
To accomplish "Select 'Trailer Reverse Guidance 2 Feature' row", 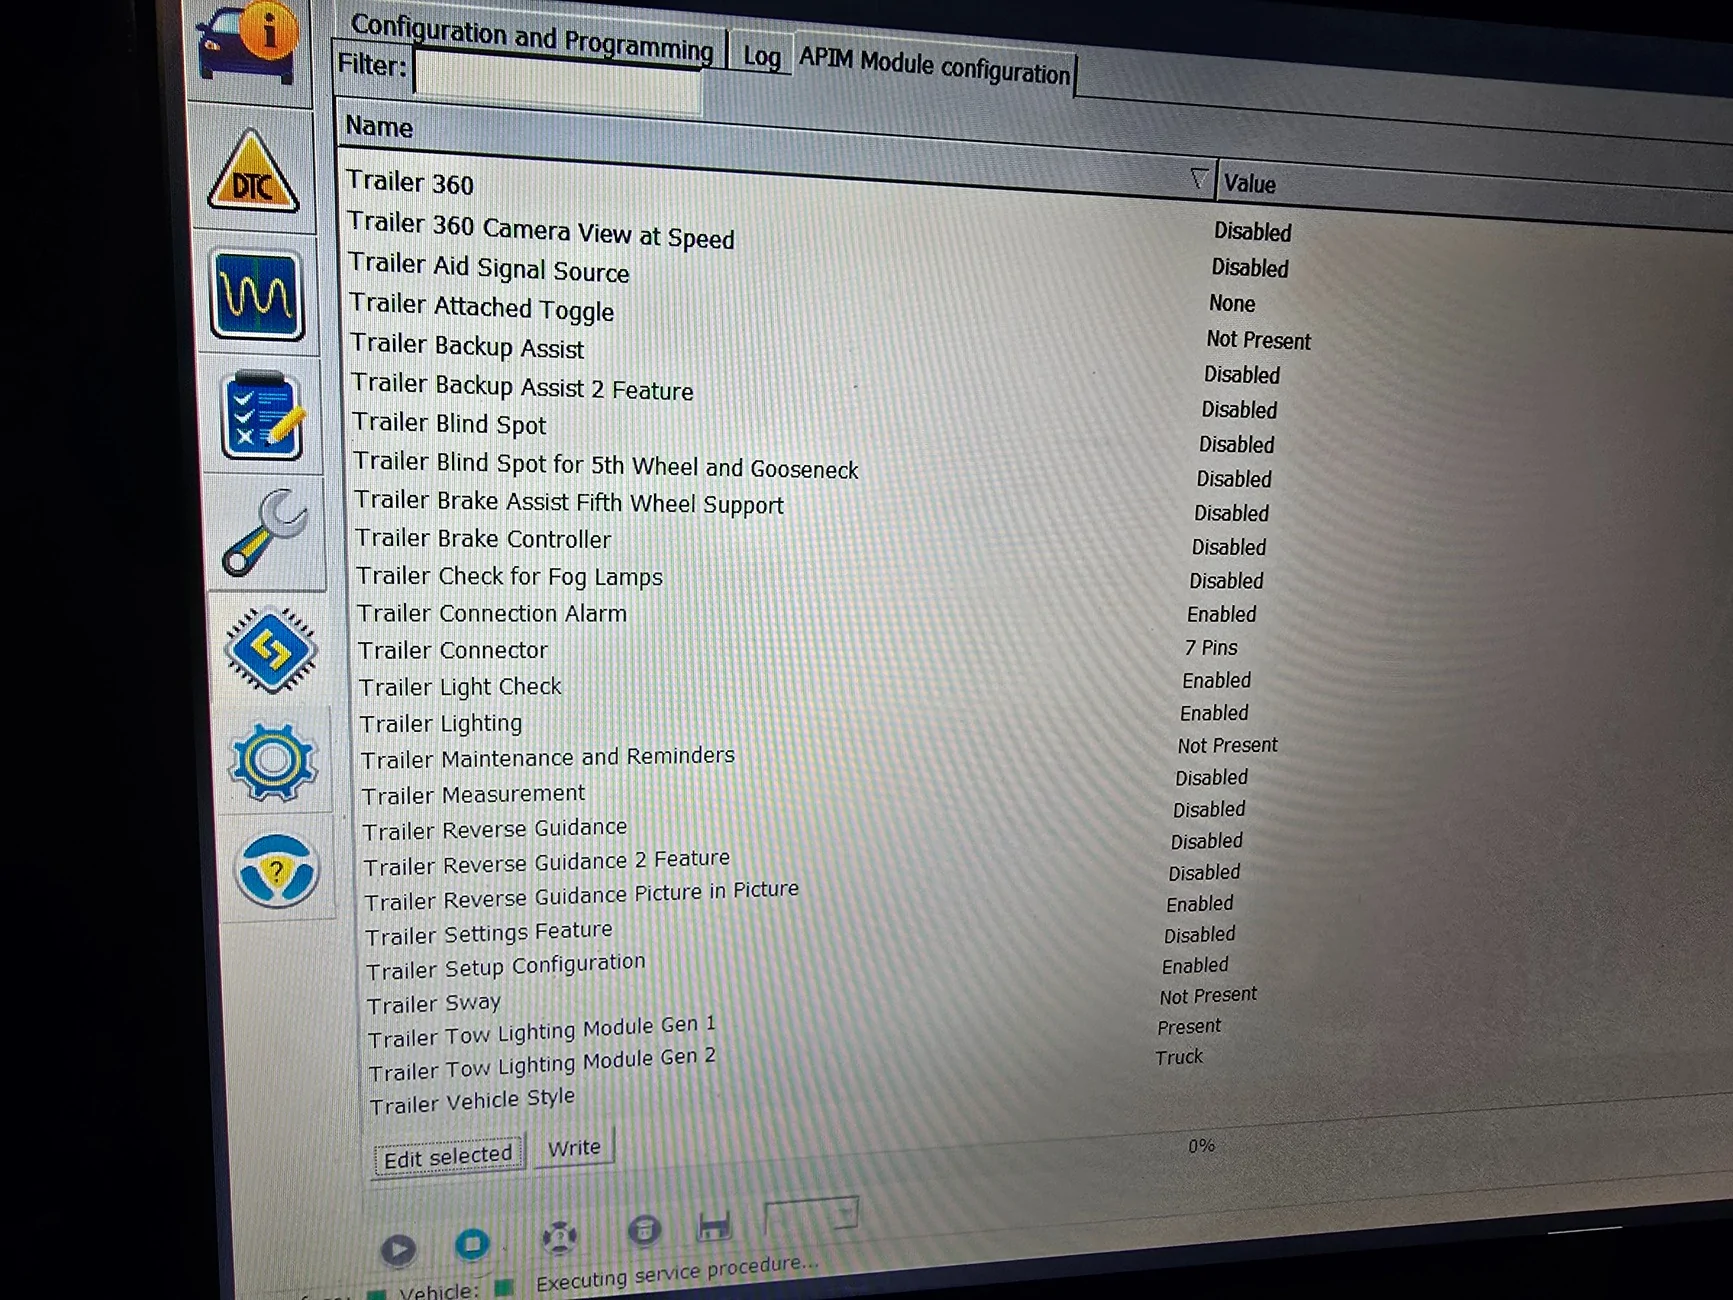I will point(547,862).
